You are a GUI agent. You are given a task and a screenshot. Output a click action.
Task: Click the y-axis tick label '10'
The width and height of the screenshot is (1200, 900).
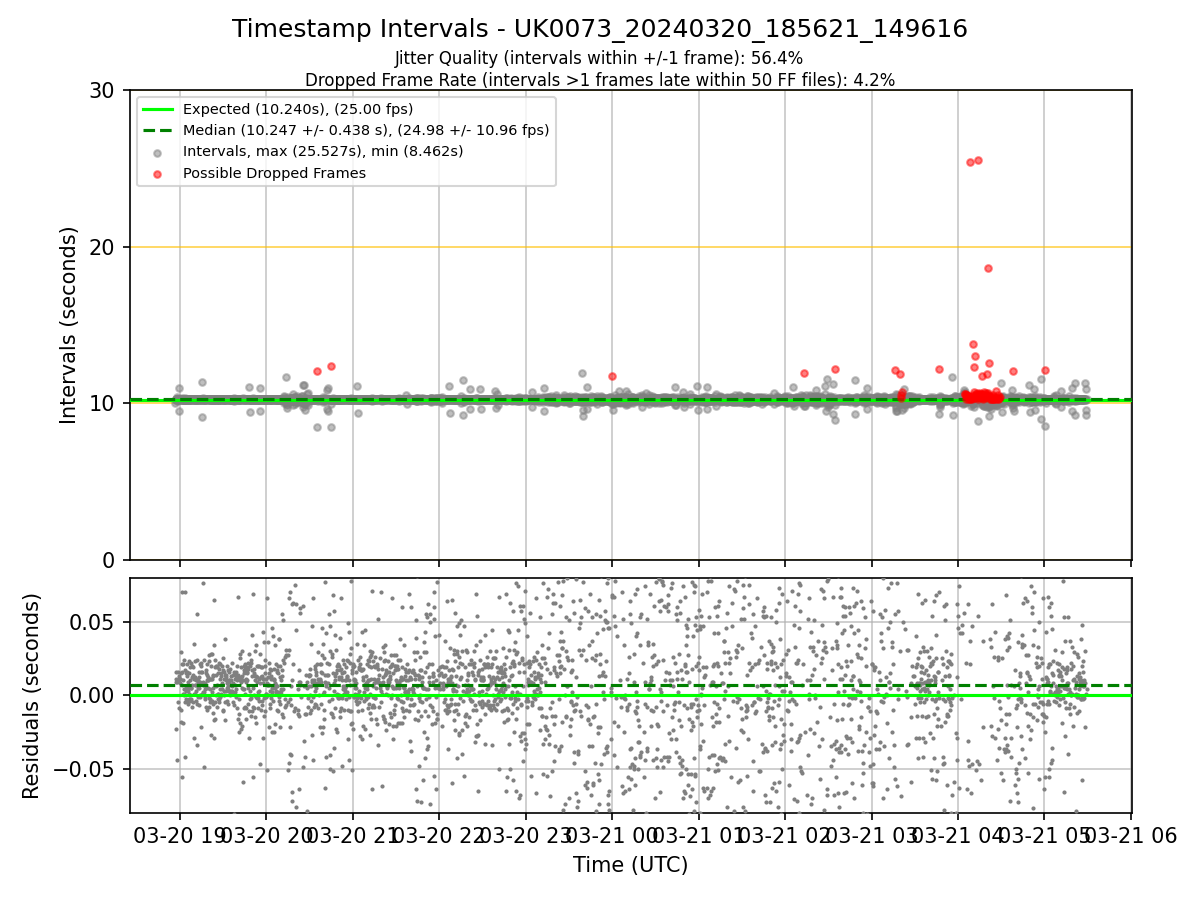pos(101,403)
